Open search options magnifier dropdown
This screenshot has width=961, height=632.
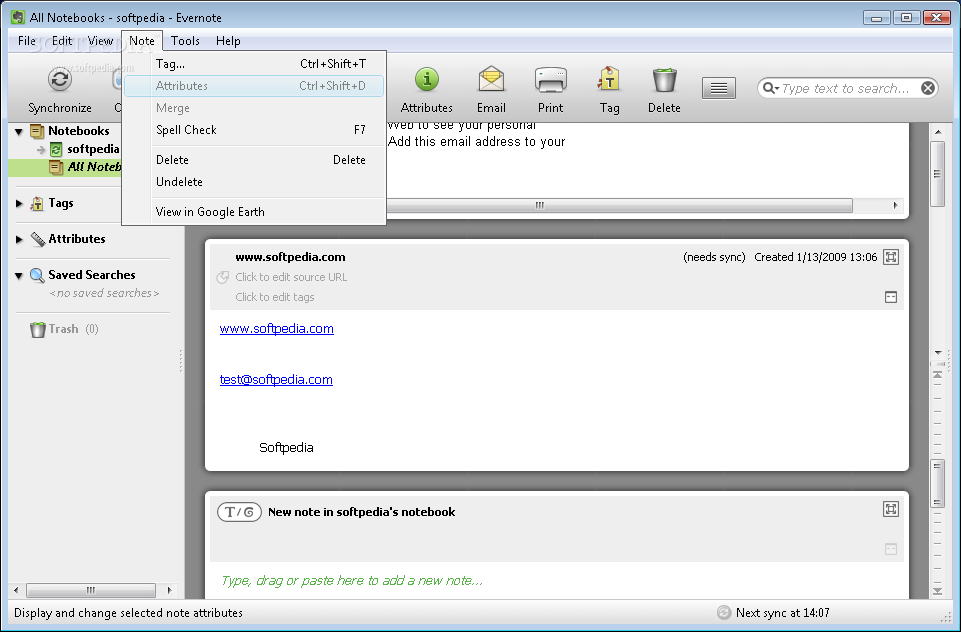770,88
